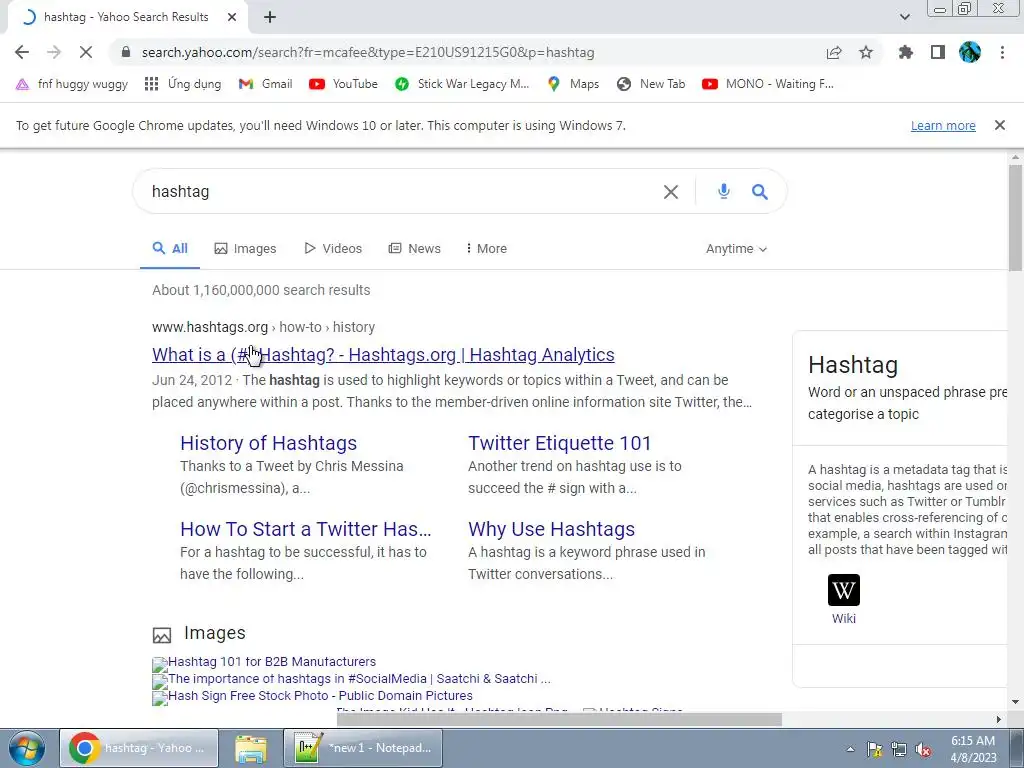Open Saatchi & Saatchi hashtags image
Image resolution: width=1024 pixels, height=768 pixels.
[351, 679]
